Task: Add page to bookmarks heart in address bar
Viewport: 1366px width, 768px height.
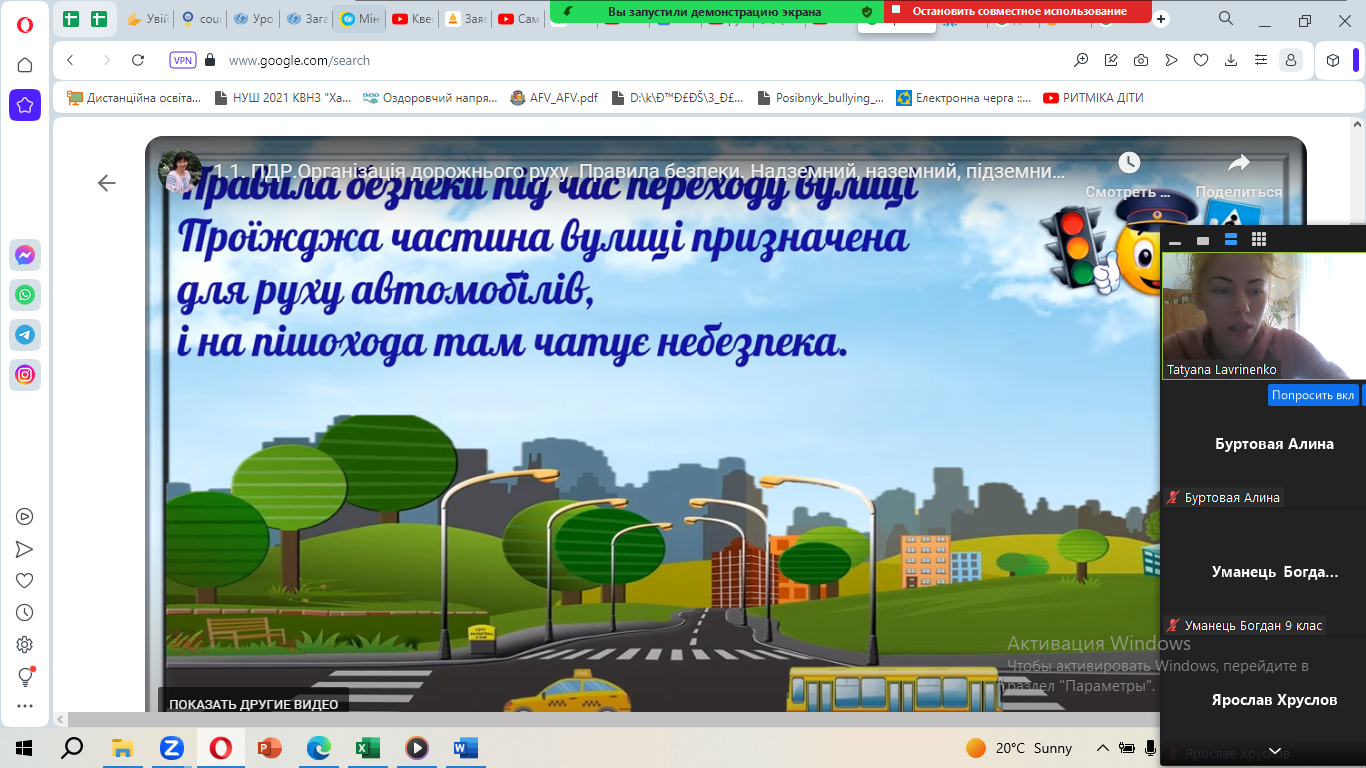Action: click(1201, 60)
